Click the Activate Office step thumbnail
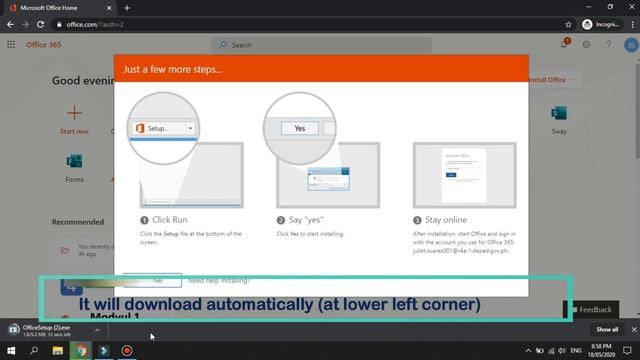This screenshot has height=360, width=640. pyautogui.click(x=464, y=175)
